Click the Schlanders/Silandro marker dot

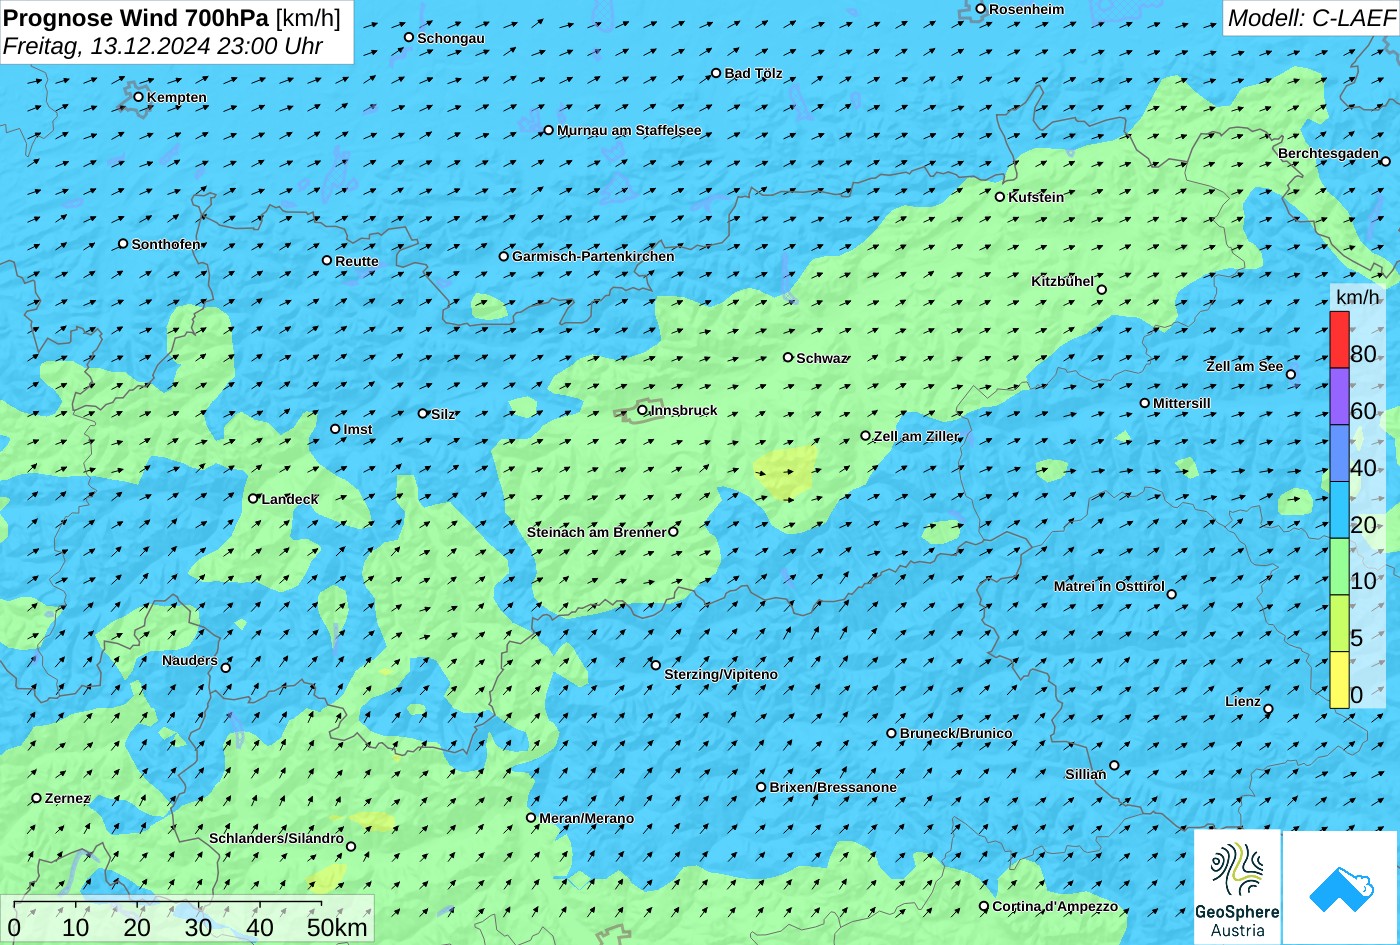pos(351,846)
